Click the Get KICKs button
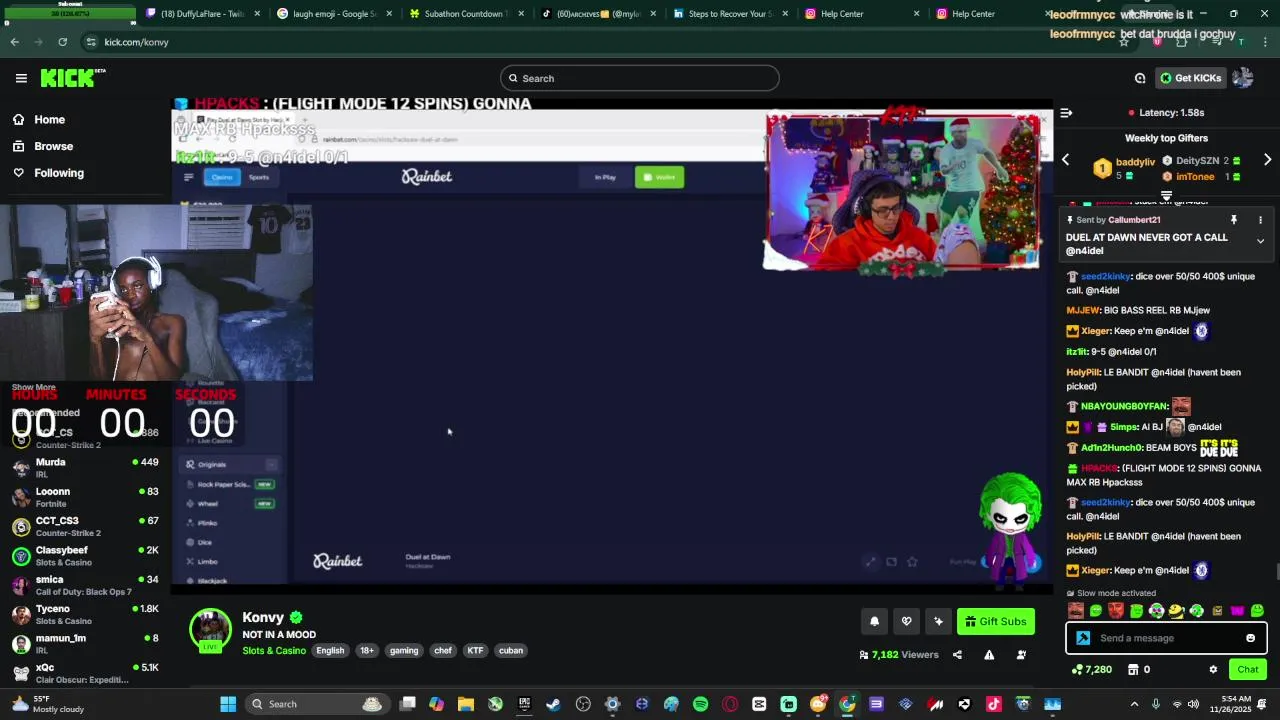The image size is (1280, 720). coord(1191,78)
